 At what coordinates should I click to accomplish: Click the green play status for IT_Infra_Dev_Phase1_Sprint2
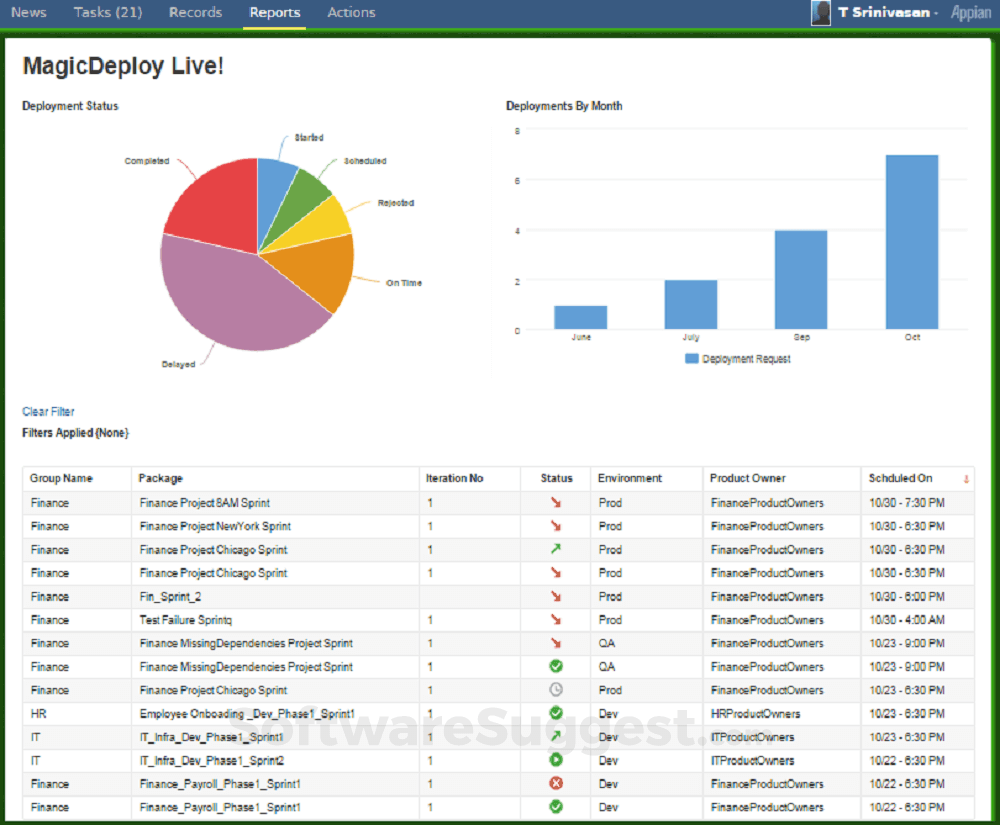(556, 760)
